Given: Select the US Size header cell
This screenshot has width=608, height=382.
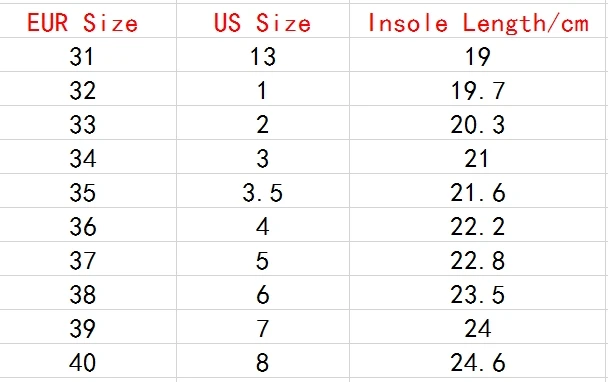Looking at the screenshot, I should point(263,21).
